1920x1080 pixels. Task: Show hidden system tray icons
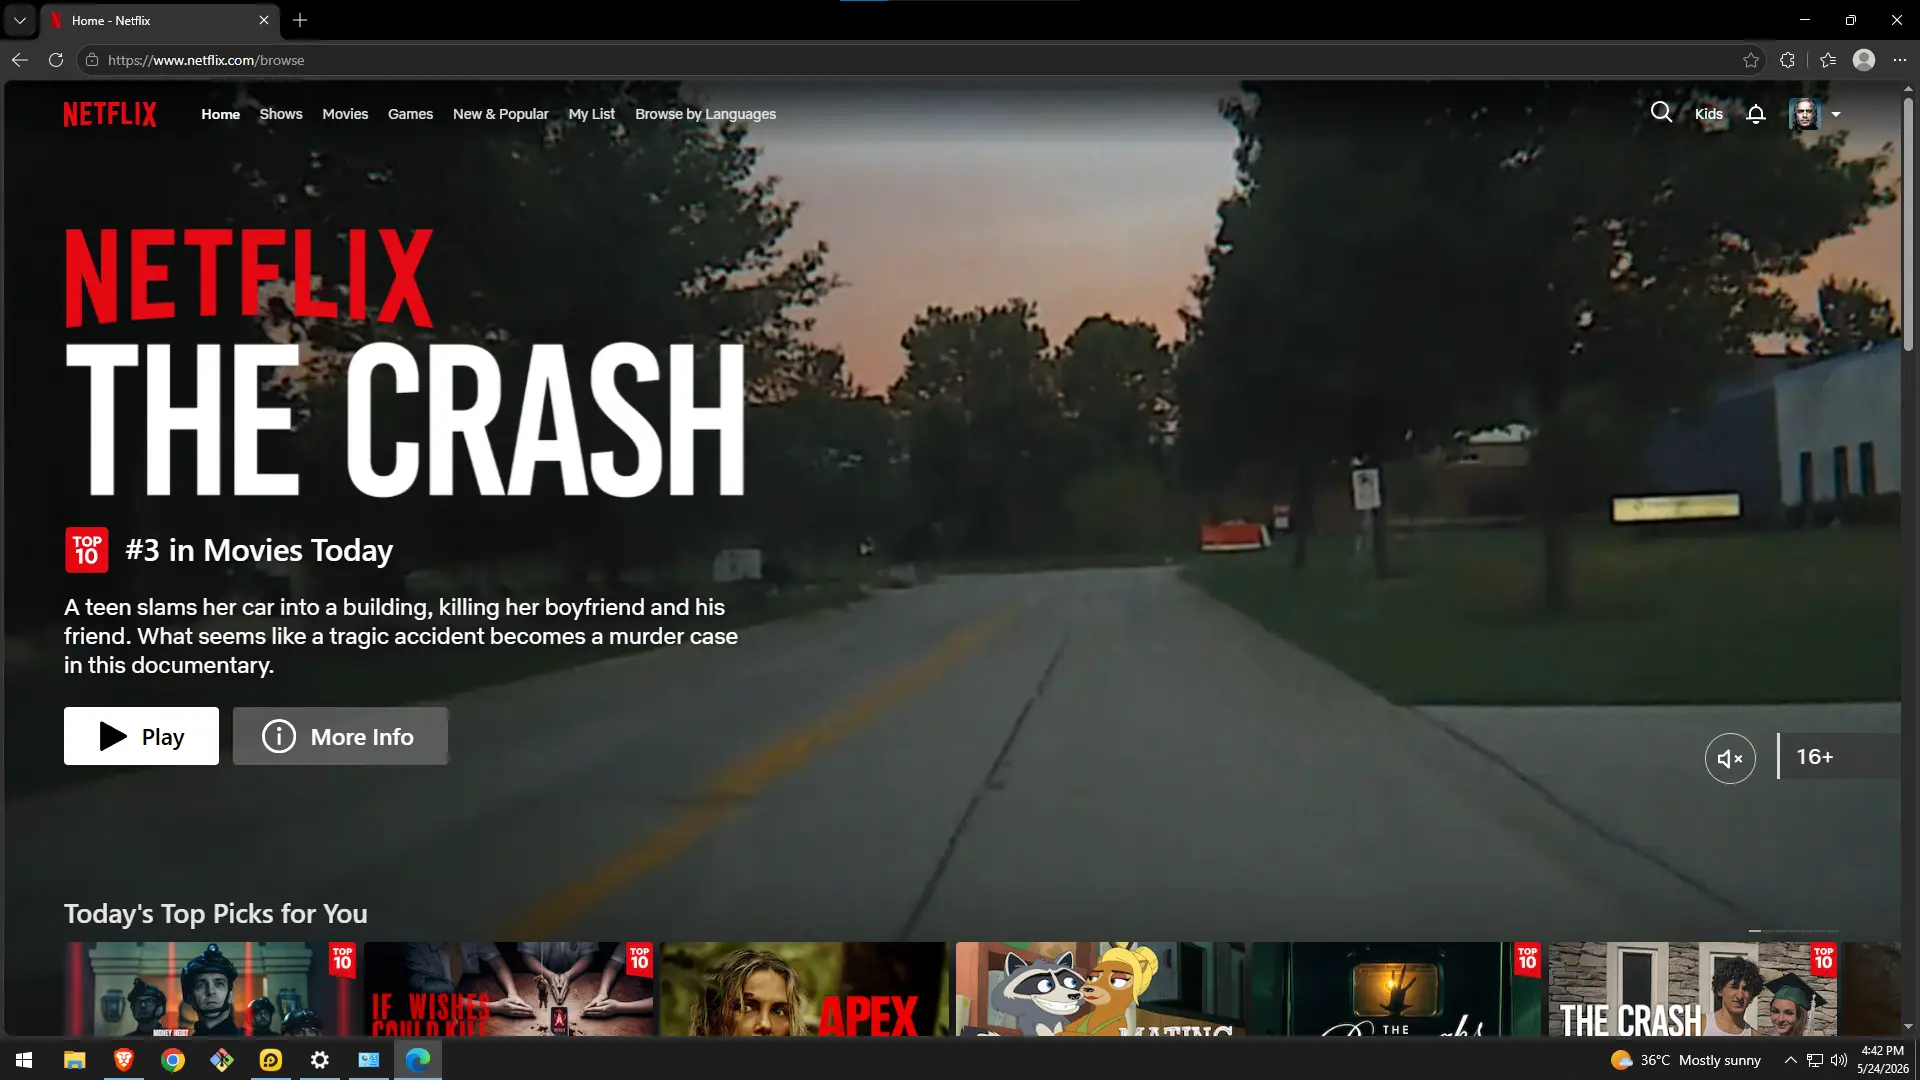pyautogui.click(x=1790, y=1060)
